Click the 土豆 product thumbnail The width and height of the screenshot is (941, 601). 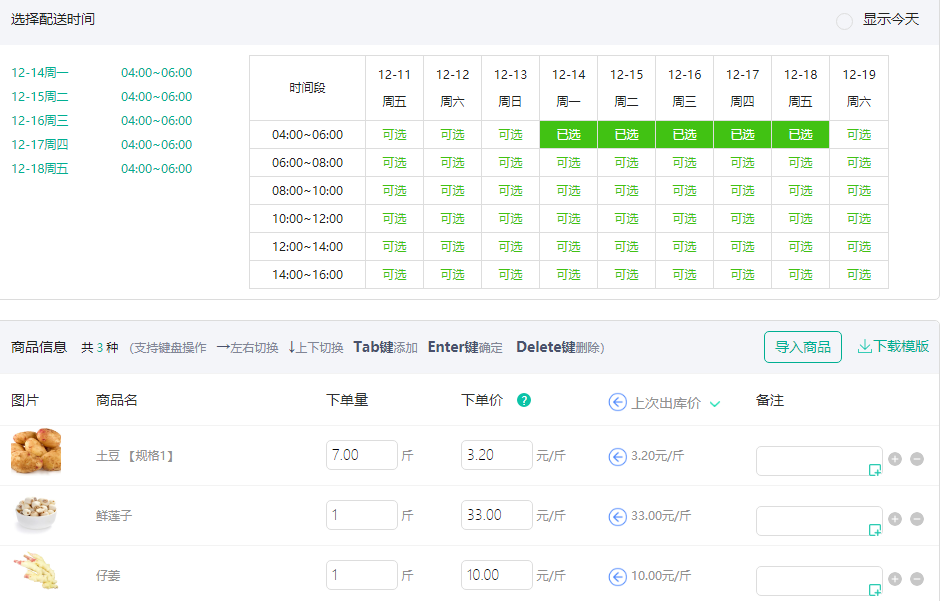[x=37, y=454]
